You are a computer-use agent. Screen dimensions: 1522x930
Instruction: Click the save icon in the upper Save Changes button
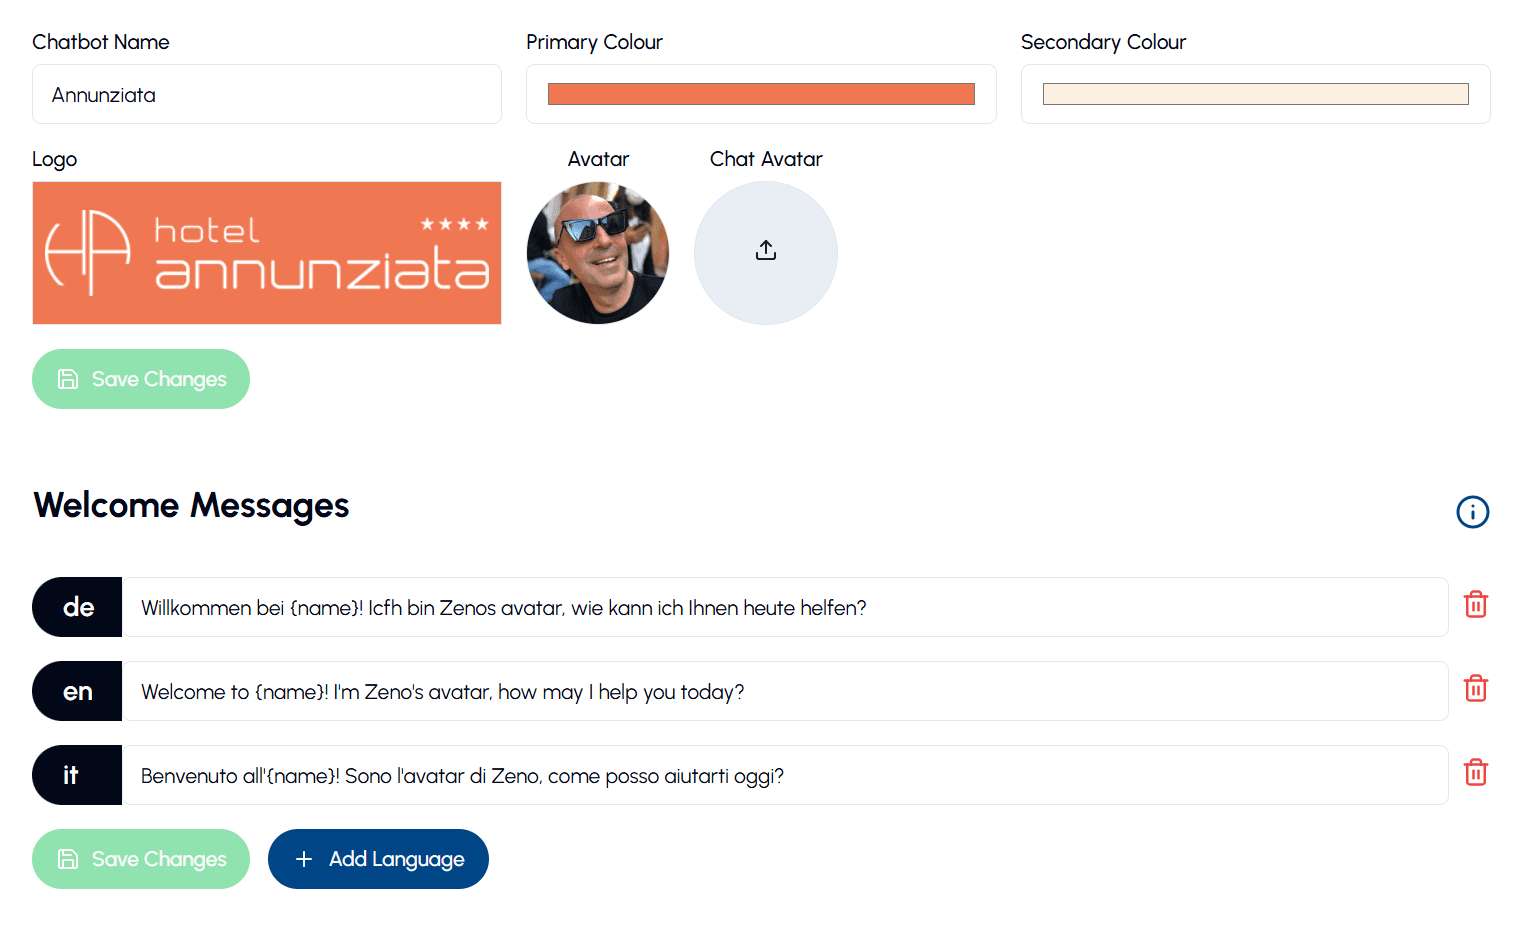68,379
